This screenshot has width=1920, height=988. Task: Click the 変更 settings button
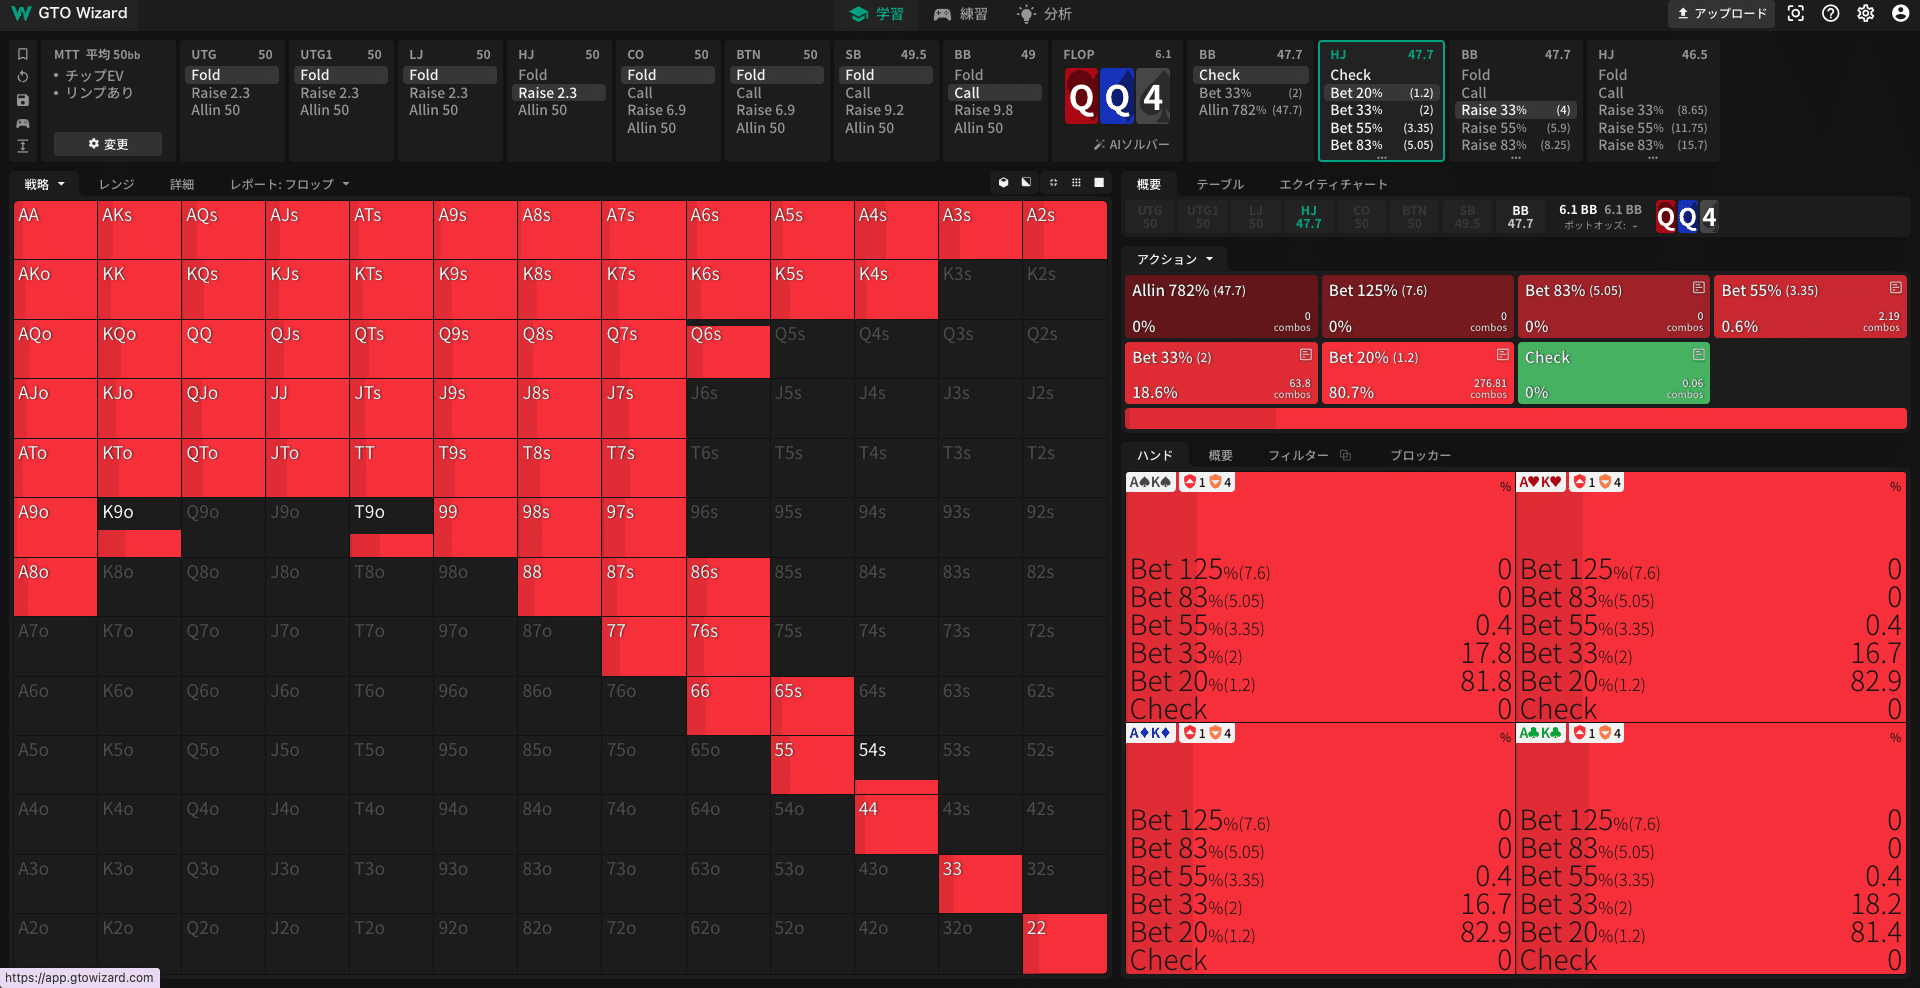click(108, 144)
